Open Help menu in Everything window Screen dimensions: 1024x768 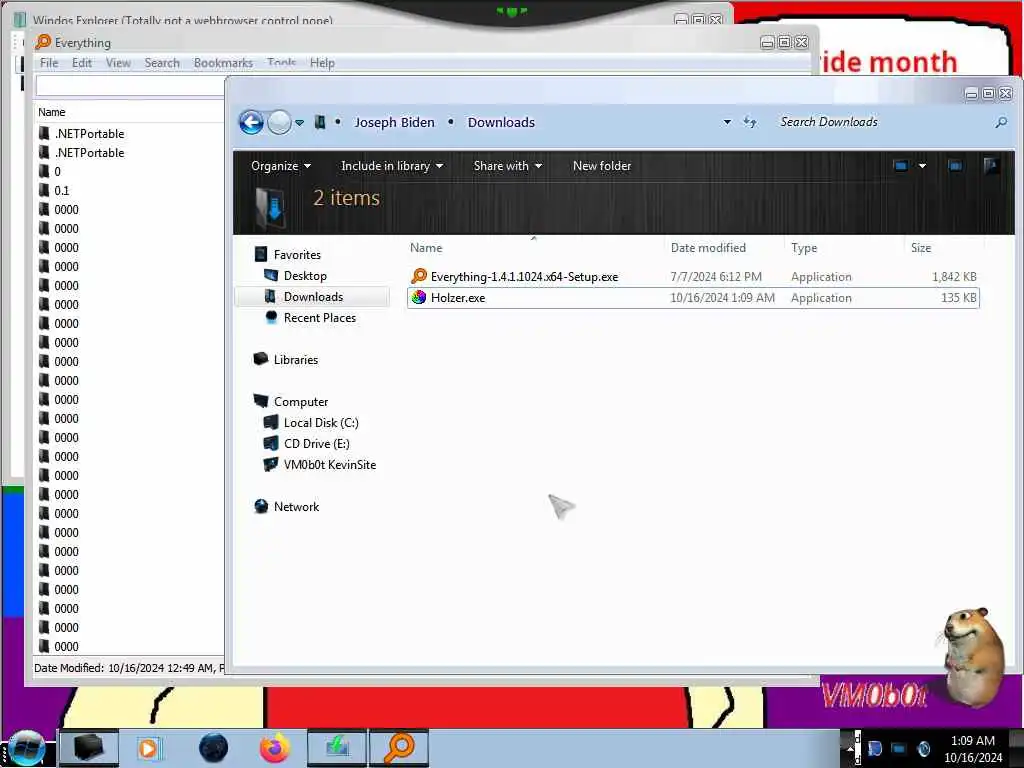click(322, 63)
